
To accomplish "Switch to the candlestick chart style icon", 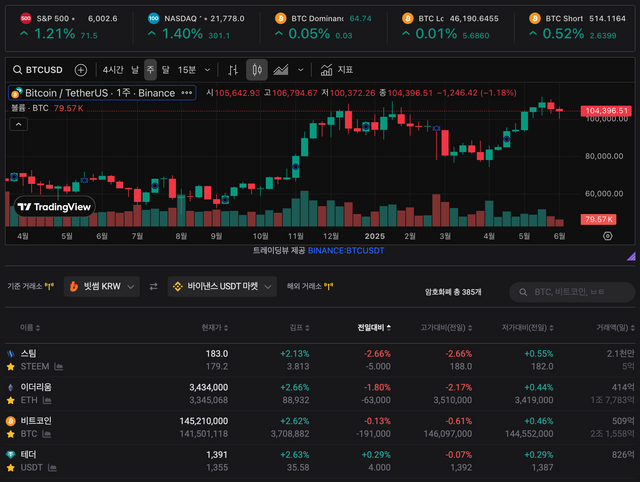I will 257,70.
